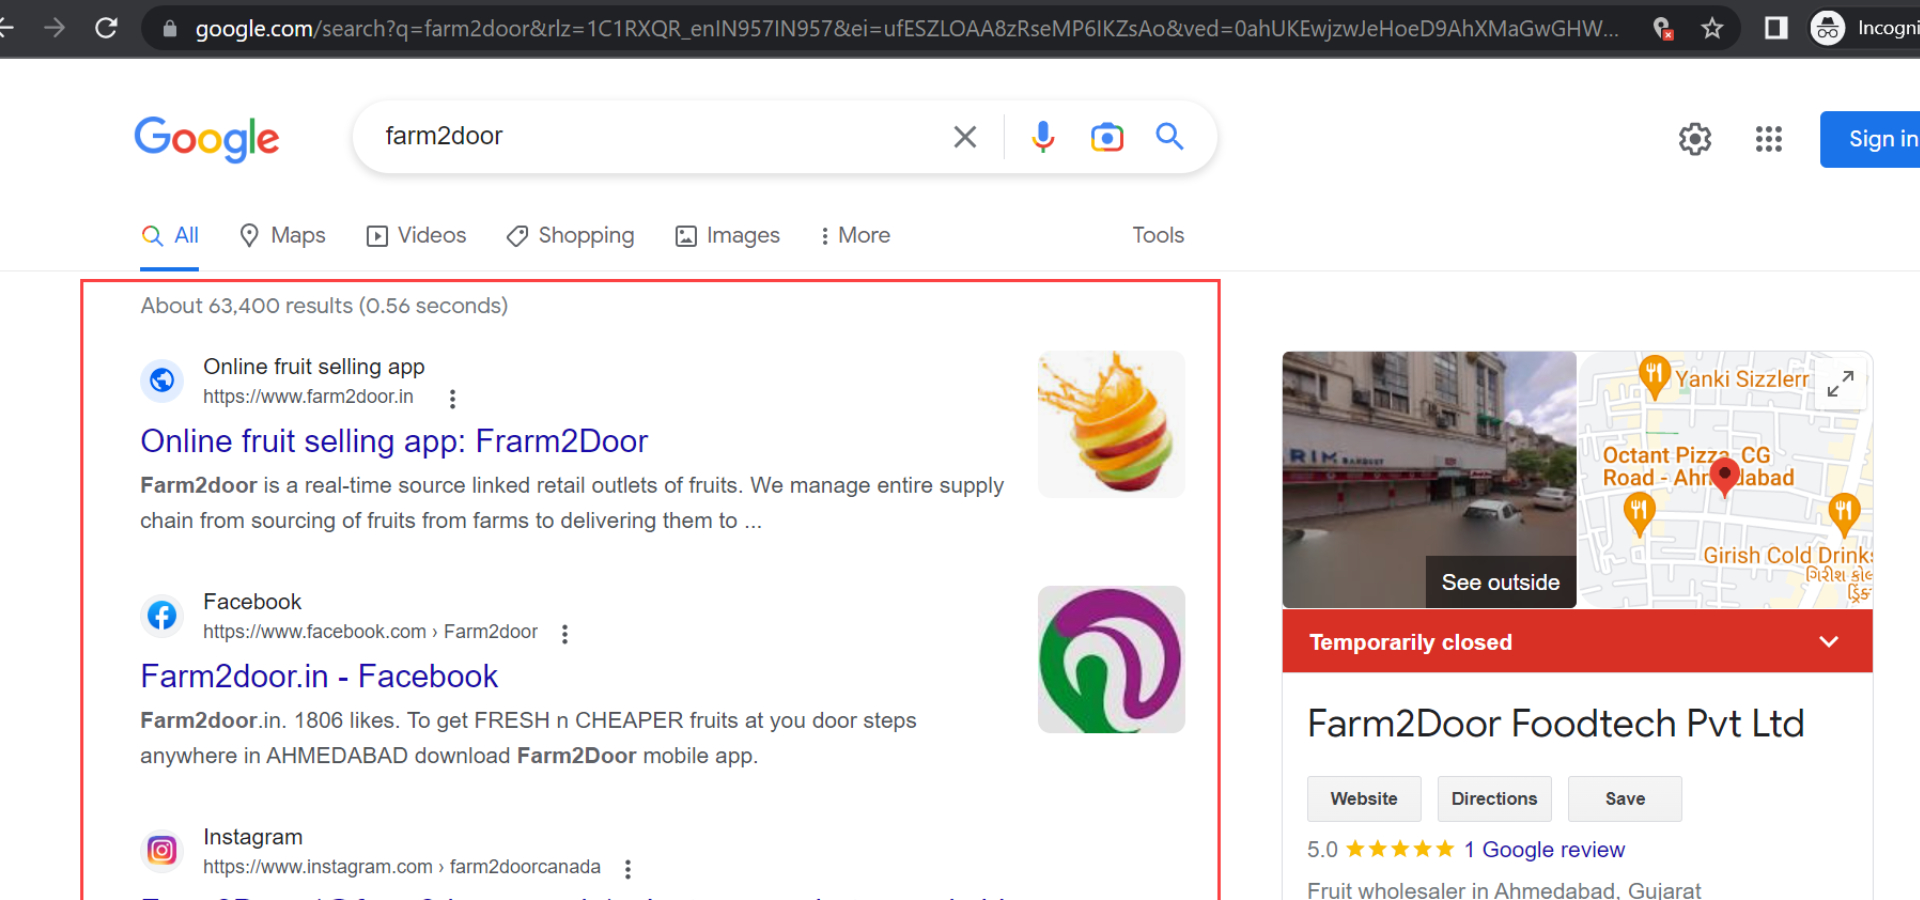The image size is (1920, 900).
Task: Bookmark the page with the star icon
Action: [x=1713, y=28]
